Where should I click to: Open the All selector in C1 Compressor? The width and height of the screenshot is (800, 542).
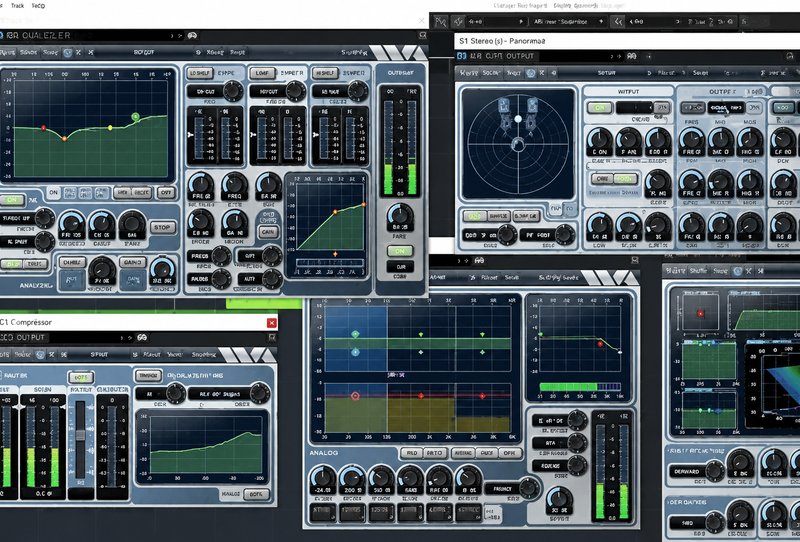pyautogui.click(x=152, y=394)
